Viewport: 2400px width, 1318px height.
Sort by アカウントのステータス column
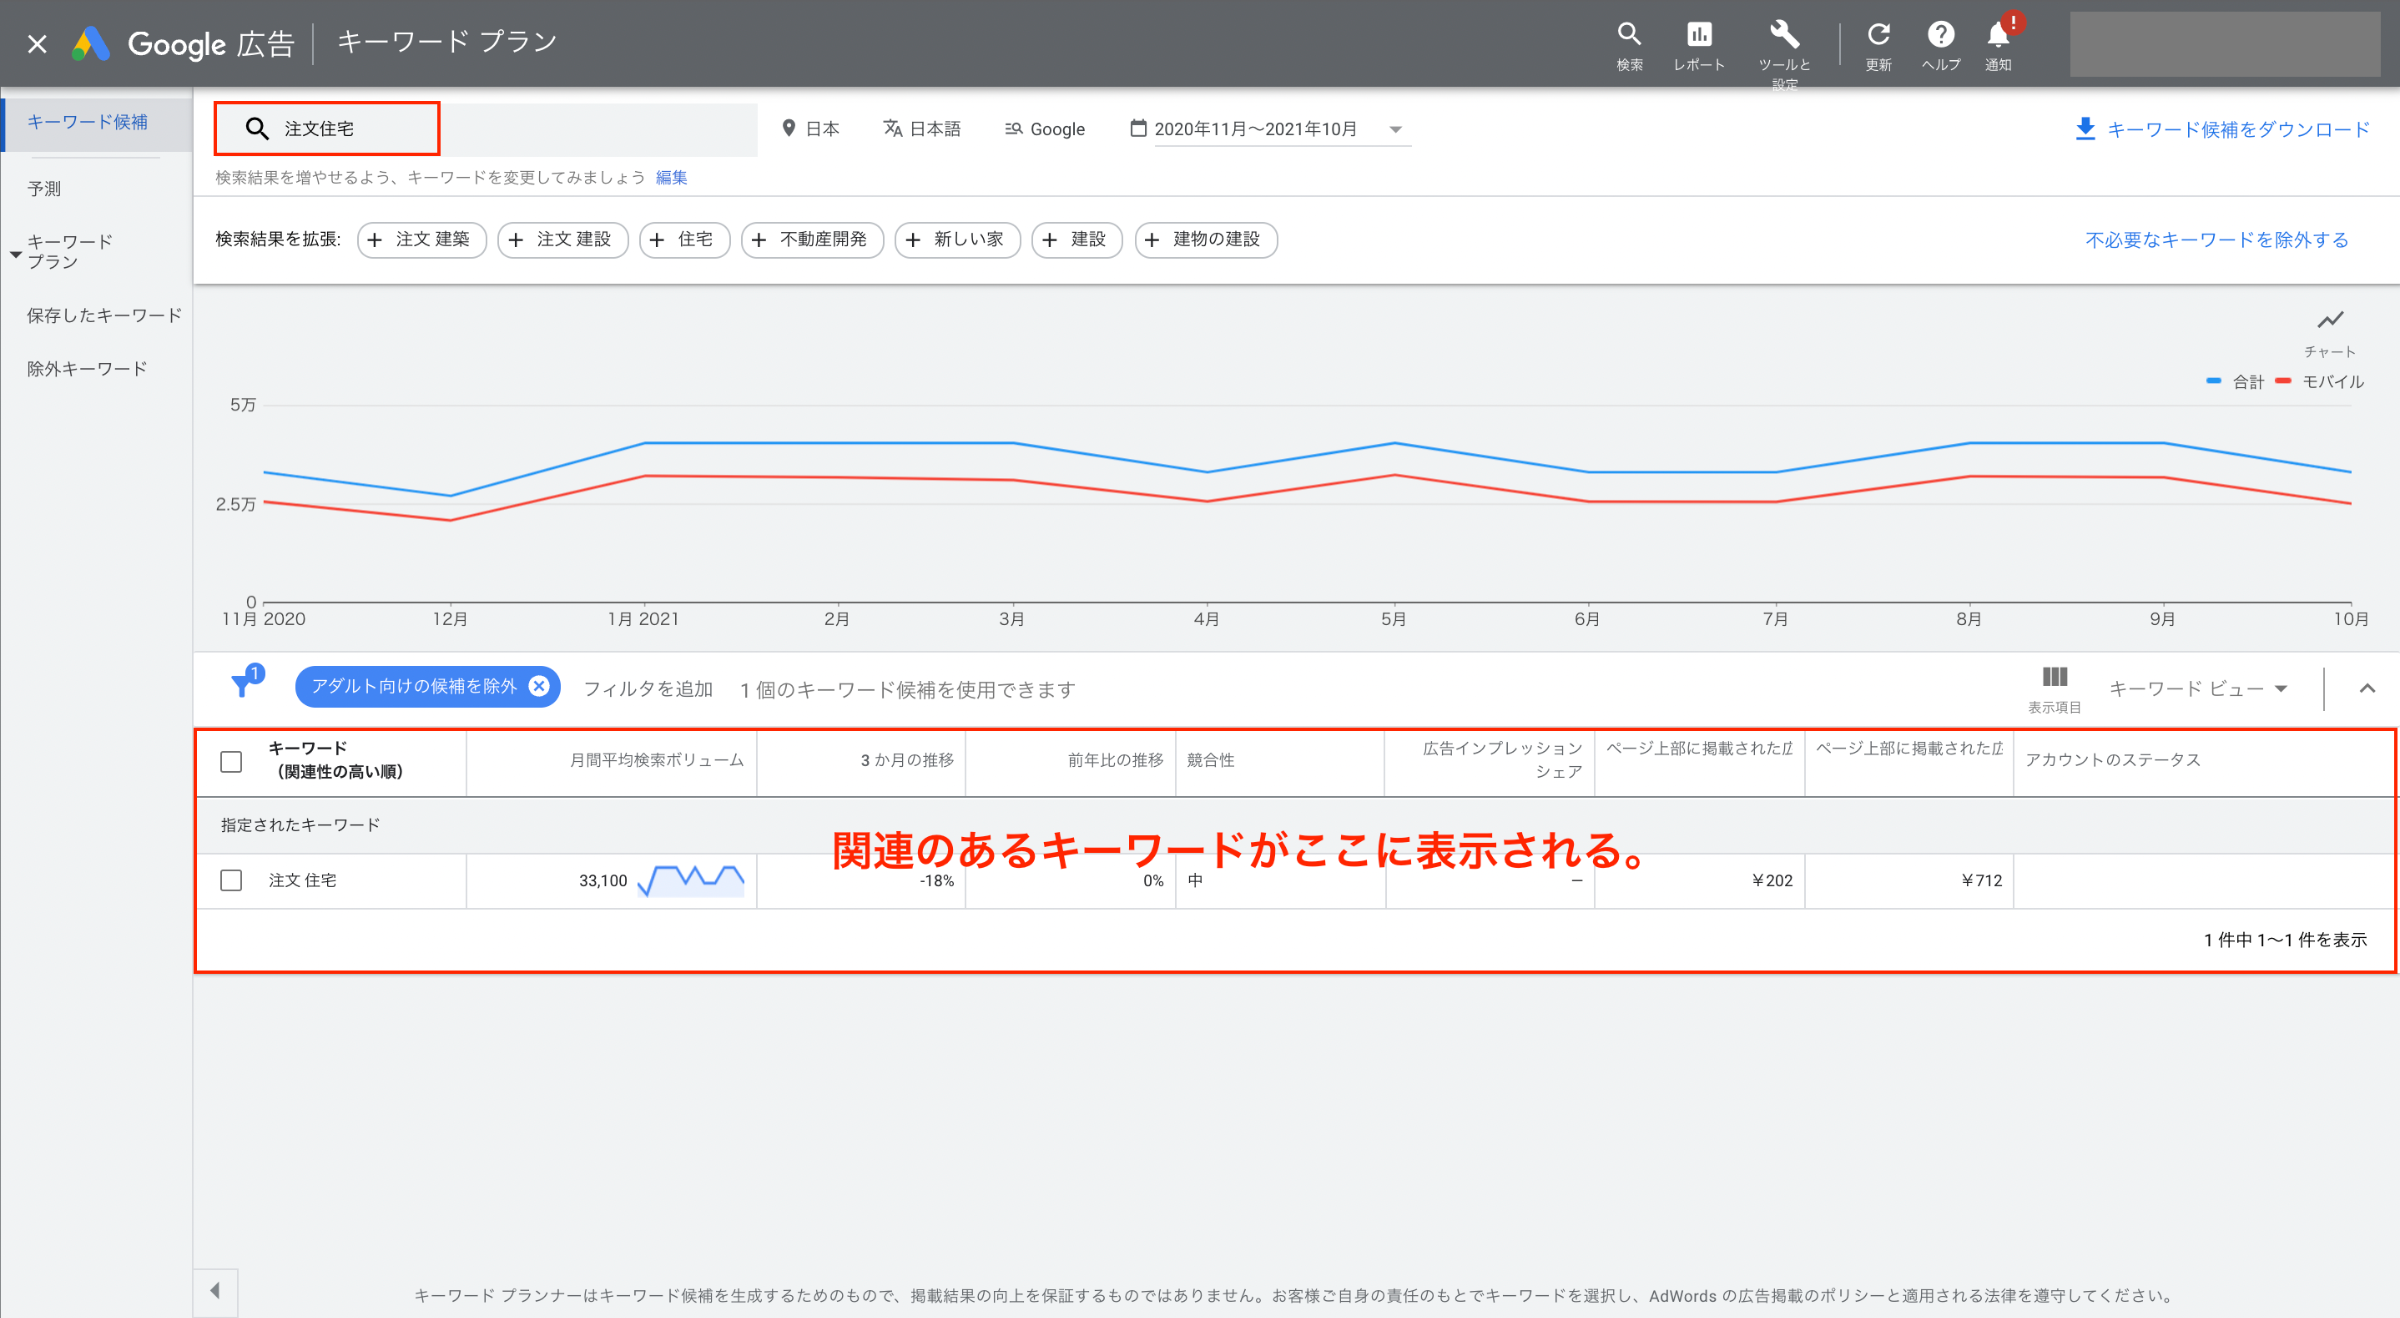tap(2112, 760)
